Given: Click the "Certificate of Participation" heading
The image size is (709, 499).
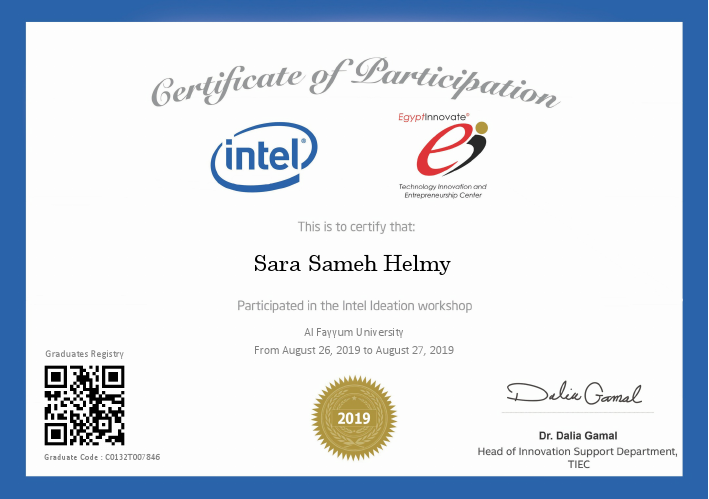Looking at the screenshot, I should (356, 83).
